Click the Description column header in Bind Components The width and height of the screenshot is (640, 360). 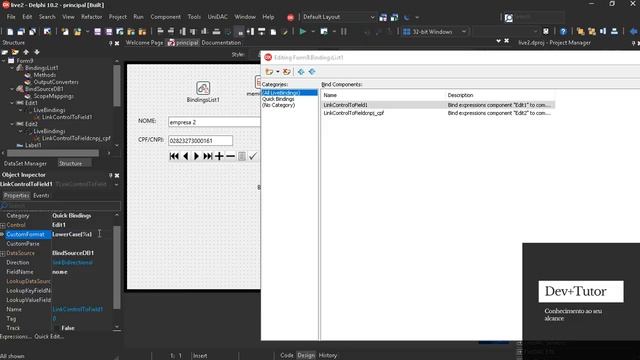[500, 95]
